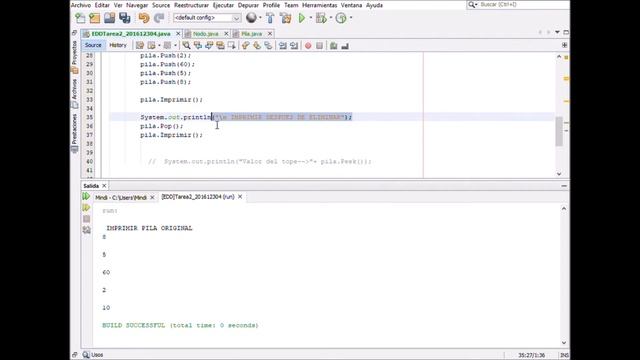The width and height of the screenshot is (640, 360).
Task: Click the Stop square icon in the output panel
Action: tap(87, 219)
